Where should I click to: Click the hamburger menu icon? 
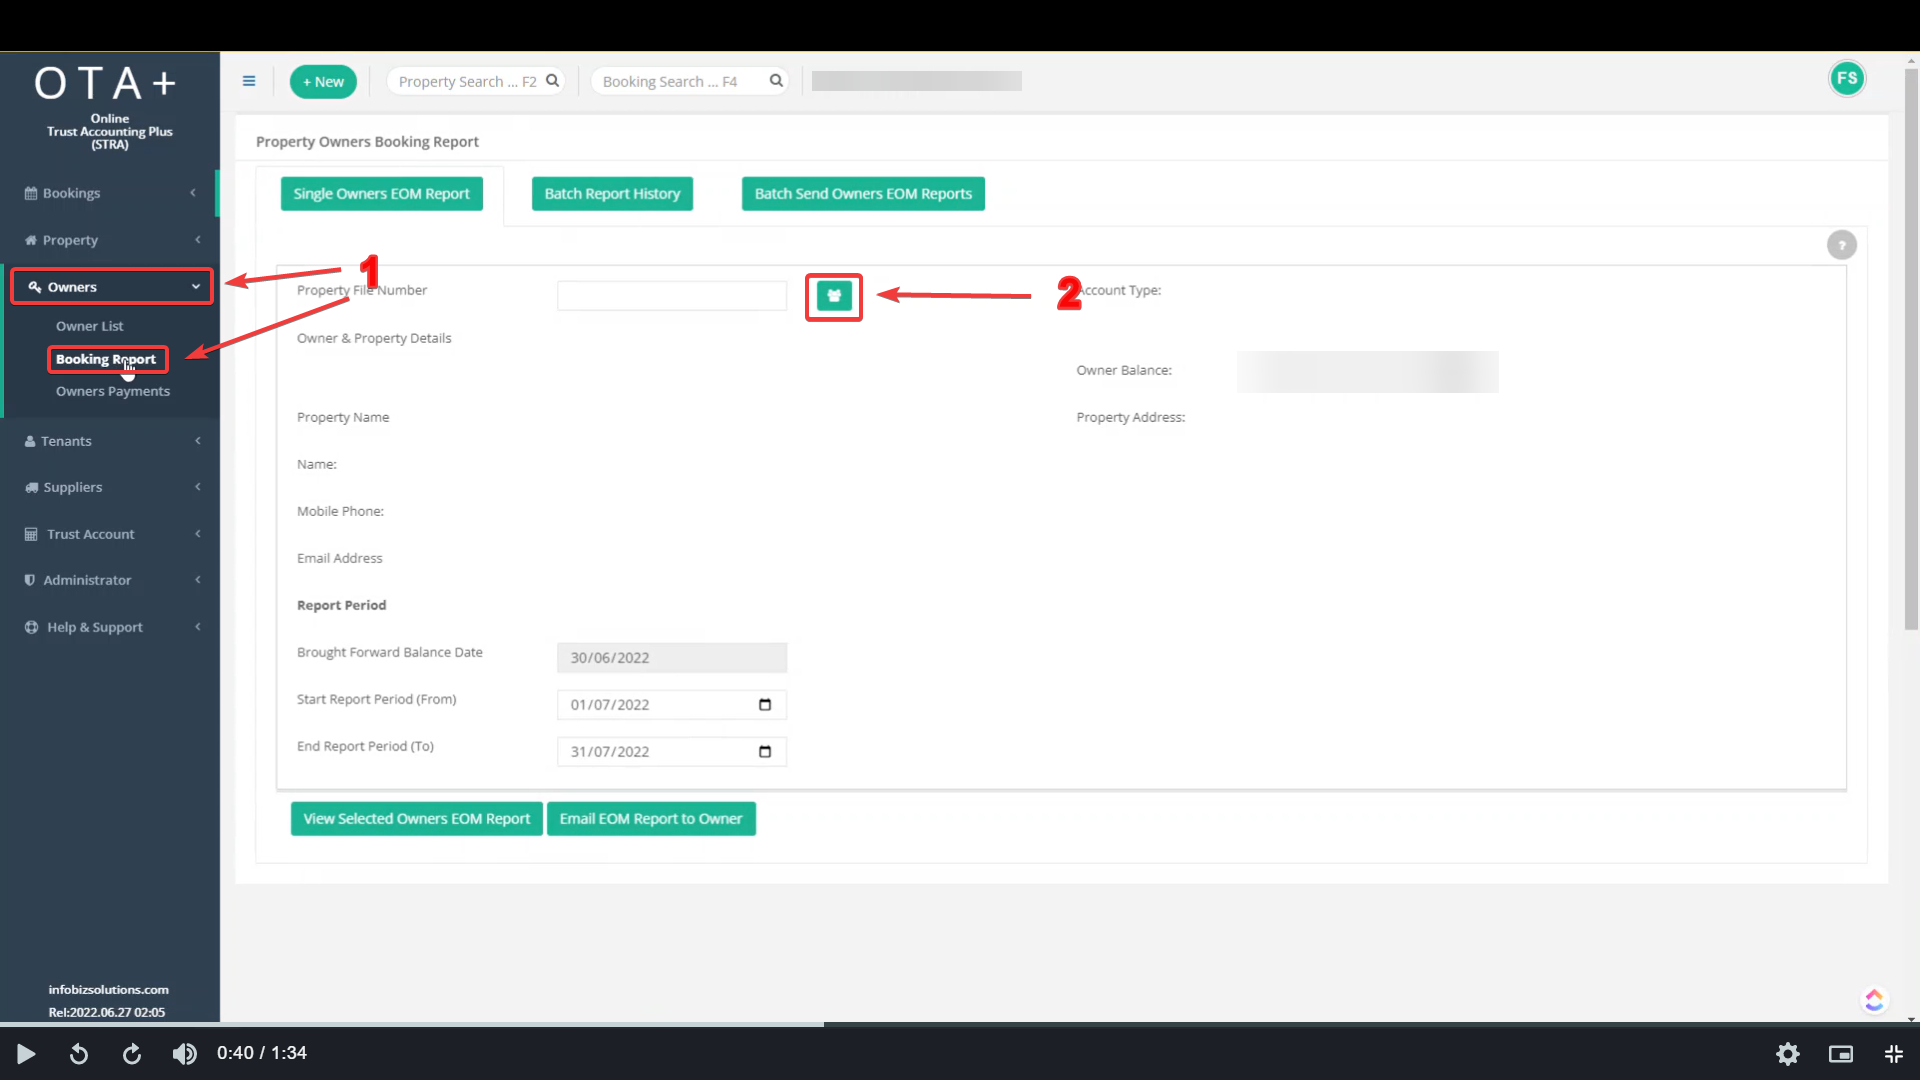(249, 81)
